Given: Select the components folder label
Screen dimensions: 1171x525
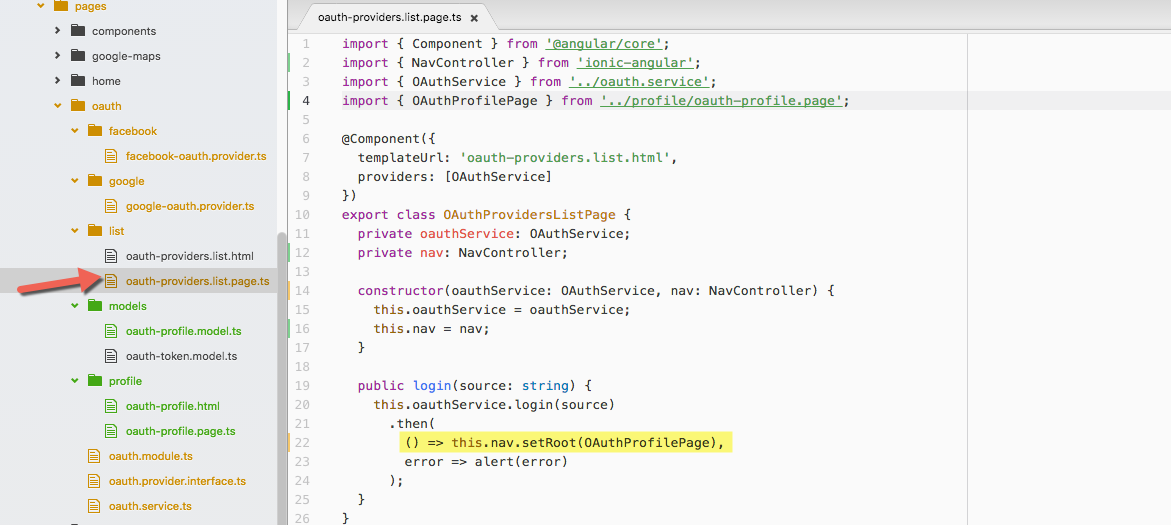Looking at the screenshot, I should point(124,31).
